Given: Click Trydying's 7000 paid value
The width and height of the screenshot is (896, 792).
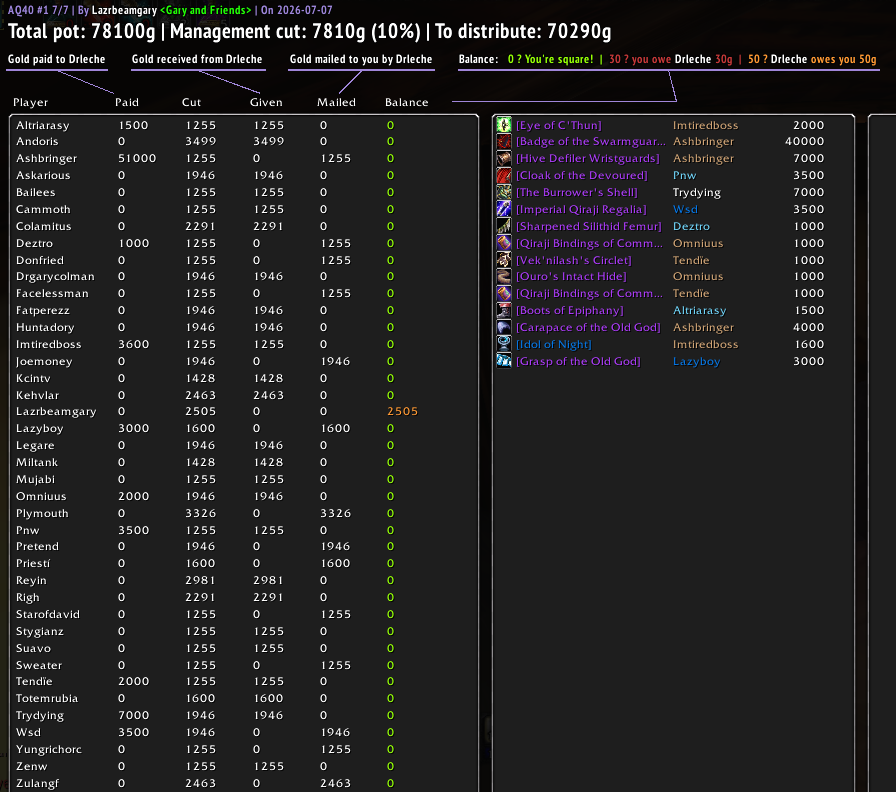Looking at the screenshot, I should [134, 715].
